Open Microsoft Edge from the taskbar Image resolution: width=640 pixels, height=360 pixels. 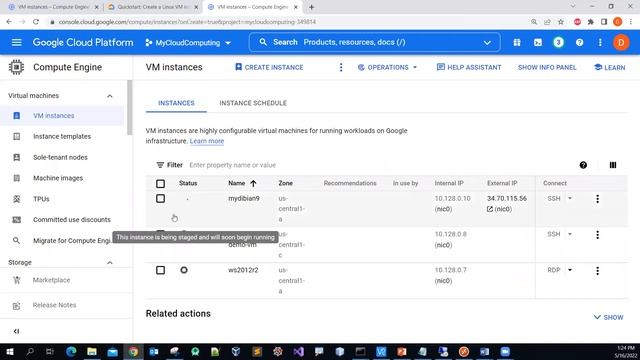tap(71, 352)
